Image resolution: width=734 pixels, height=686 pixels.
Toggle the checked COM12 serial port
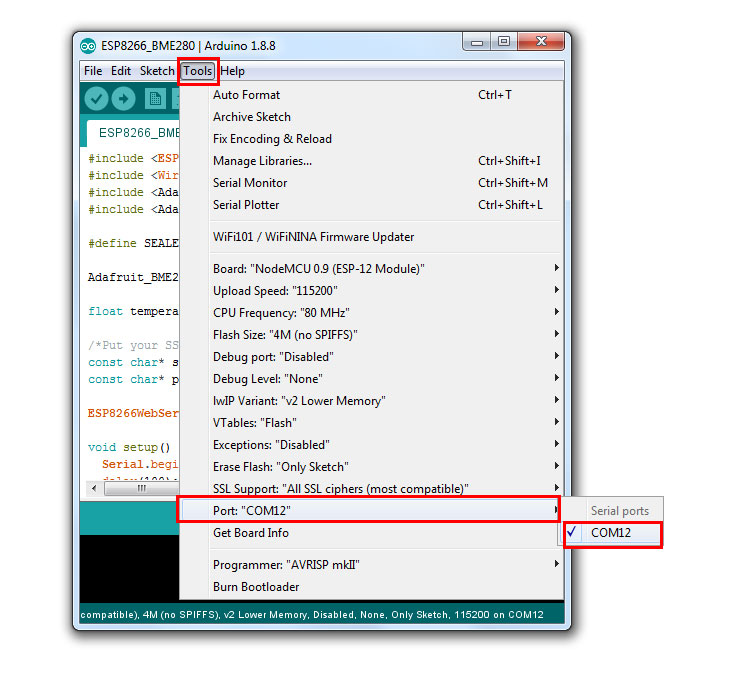point(612,533)
